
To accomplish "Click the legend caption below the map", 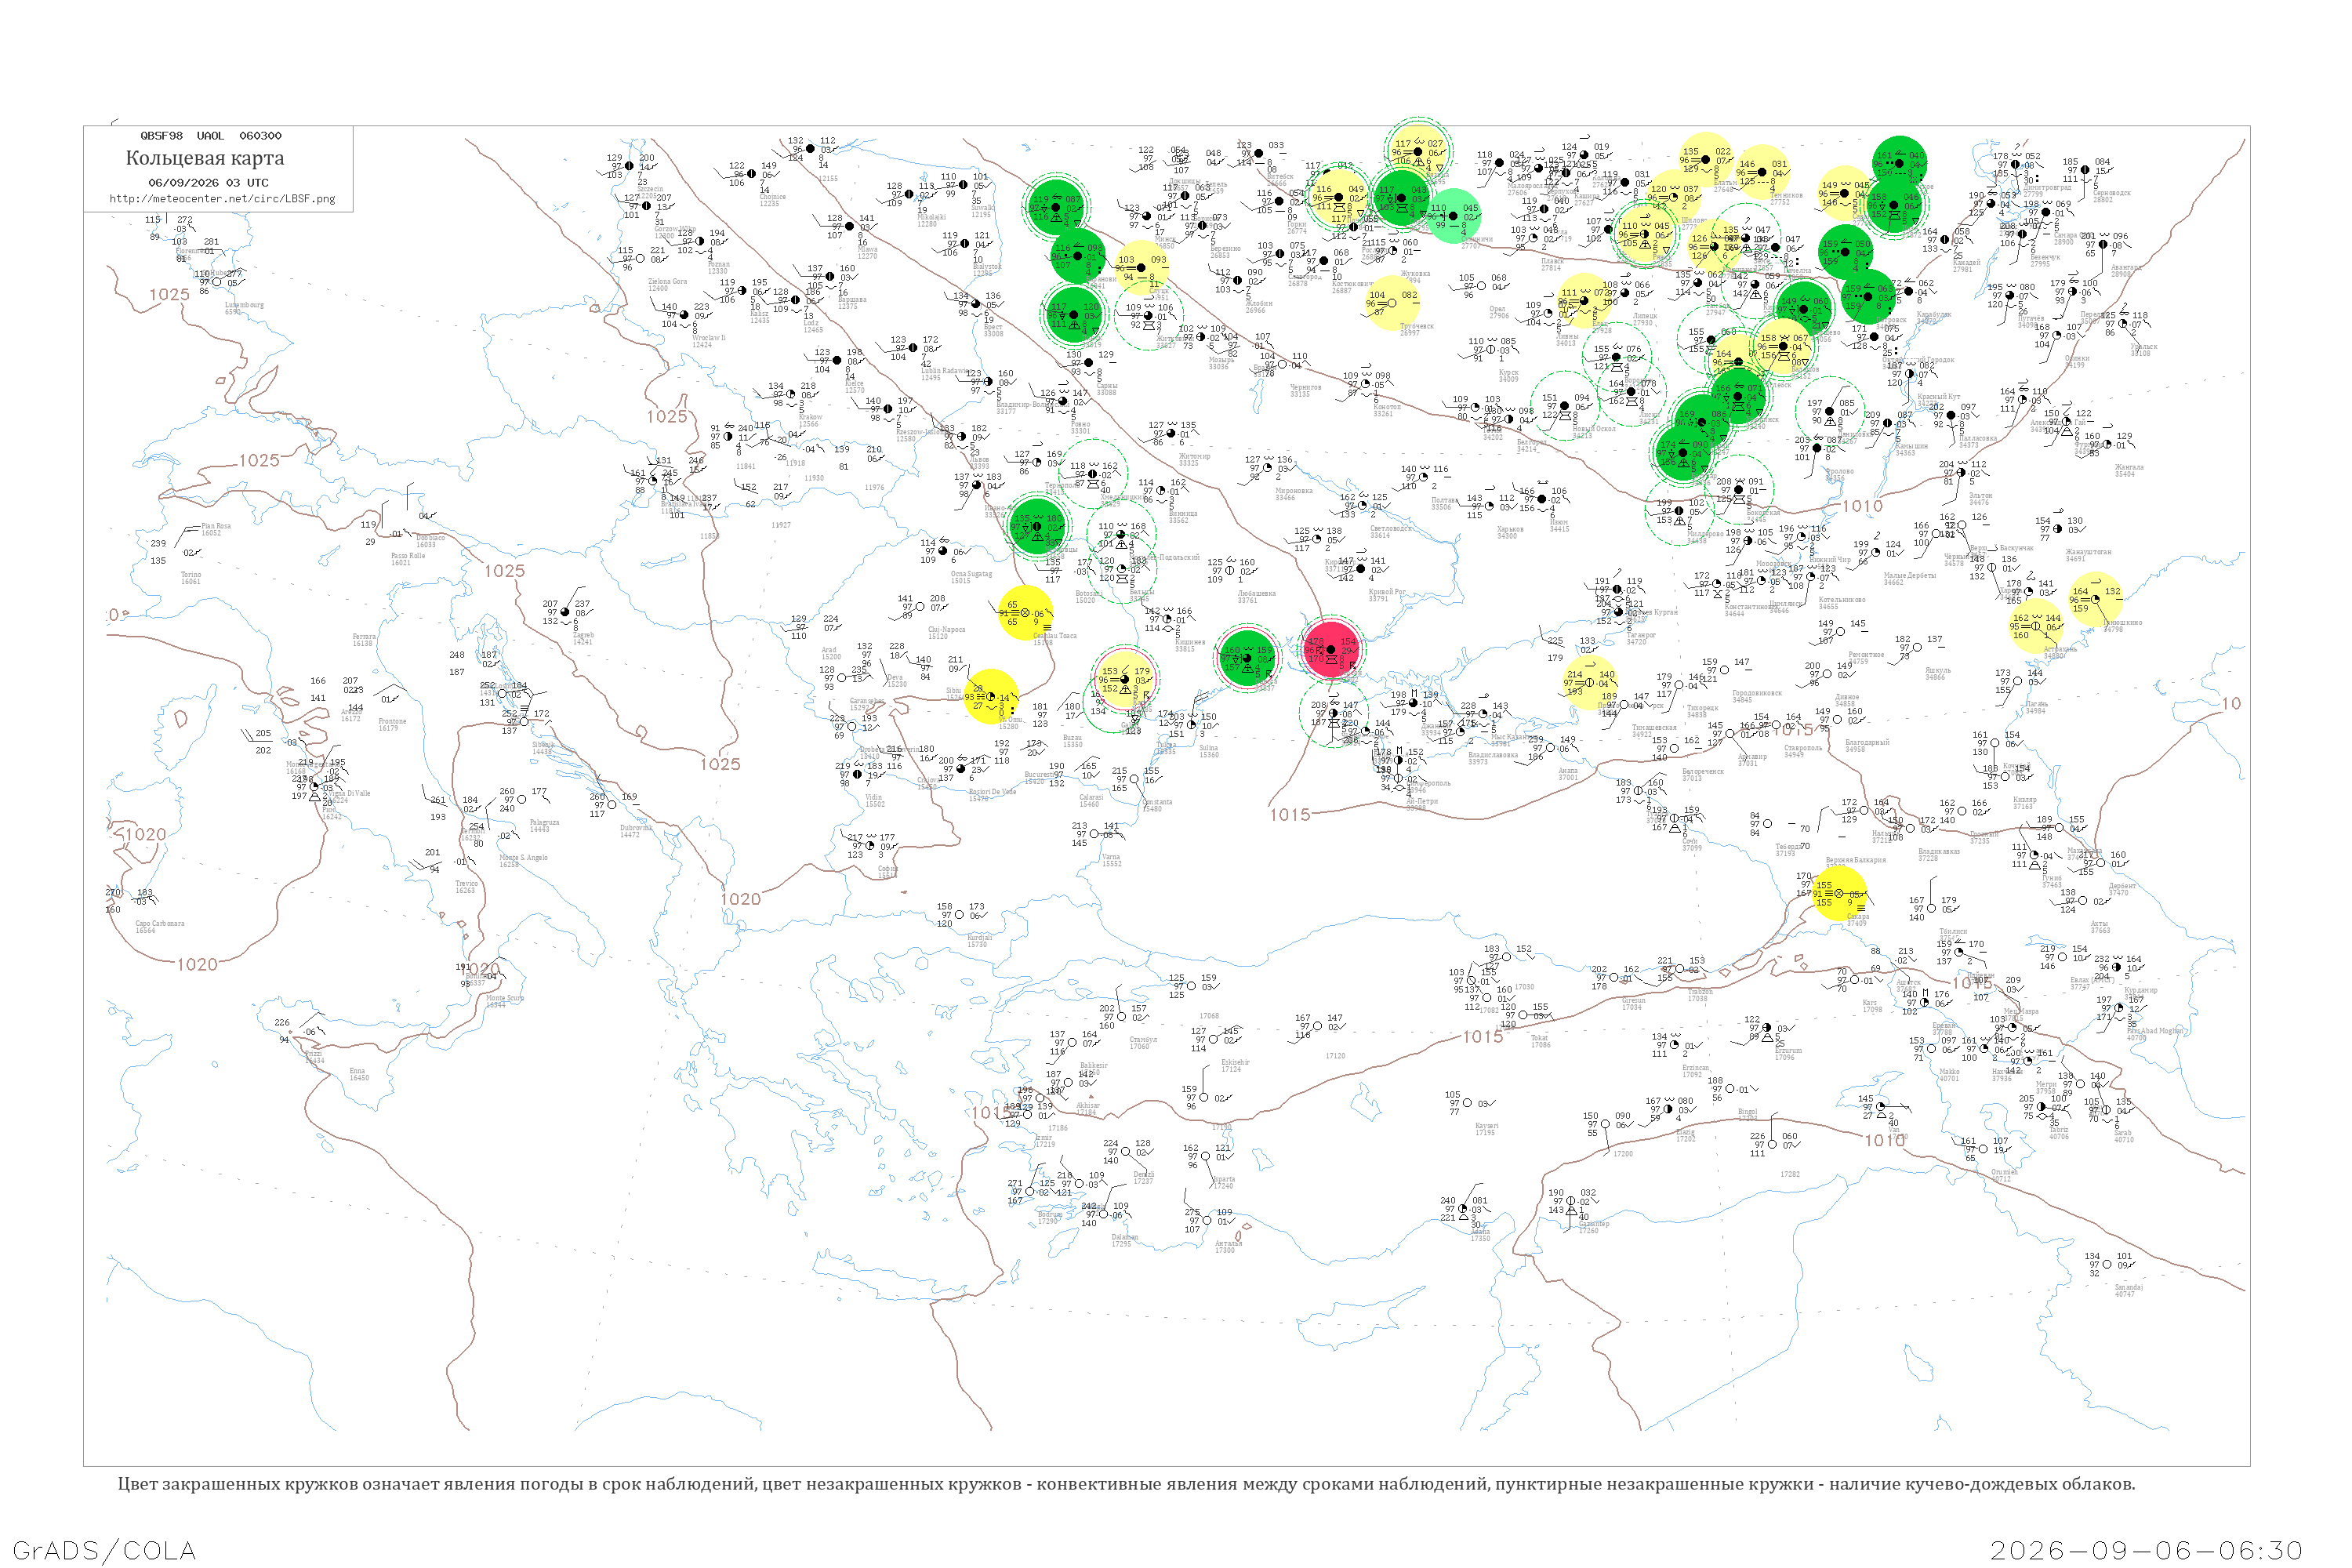I will (1126, 1484).
